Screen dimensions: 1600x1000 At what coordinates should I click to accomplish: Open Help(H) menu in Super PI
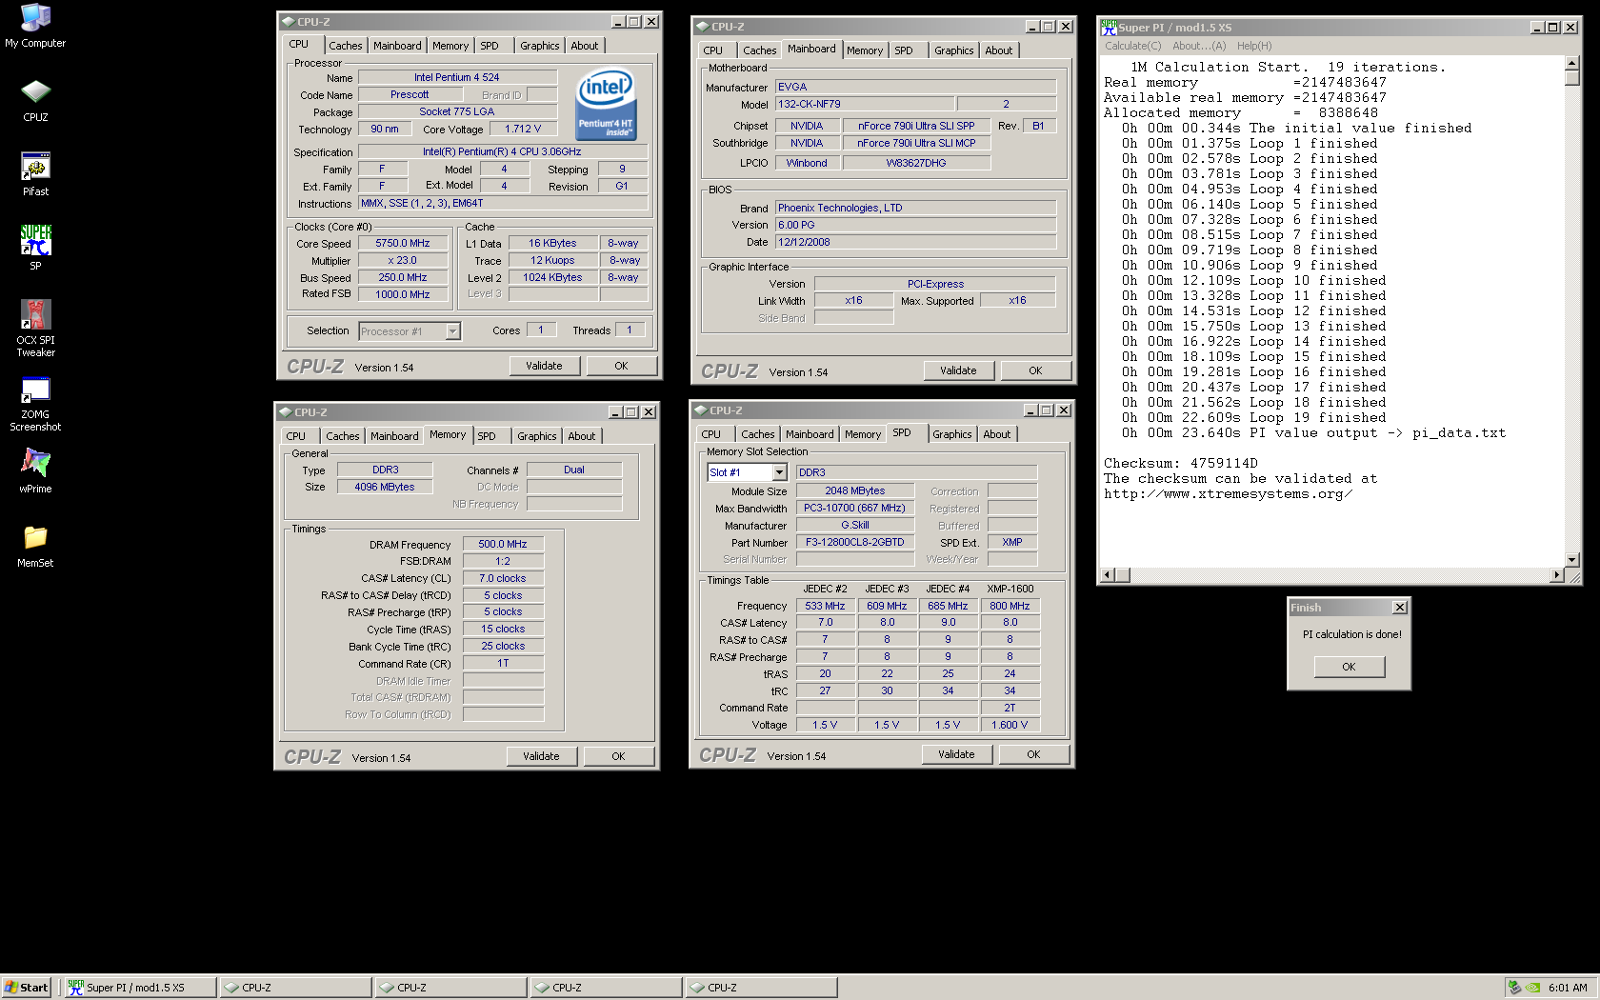point(1254,46)
